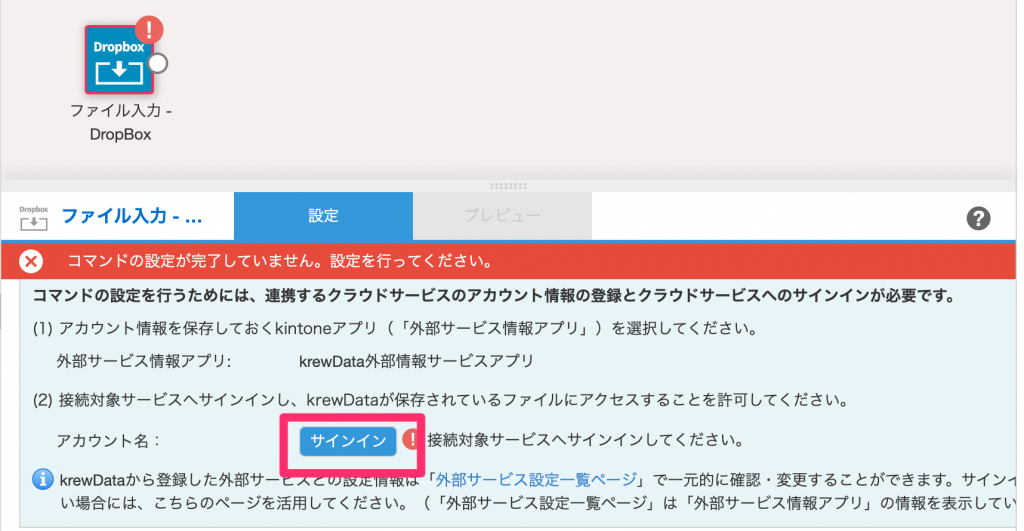This screenshot has width=1024, height=531.
Task: Click the サインイン button
Action: click(x=348, y=441)
